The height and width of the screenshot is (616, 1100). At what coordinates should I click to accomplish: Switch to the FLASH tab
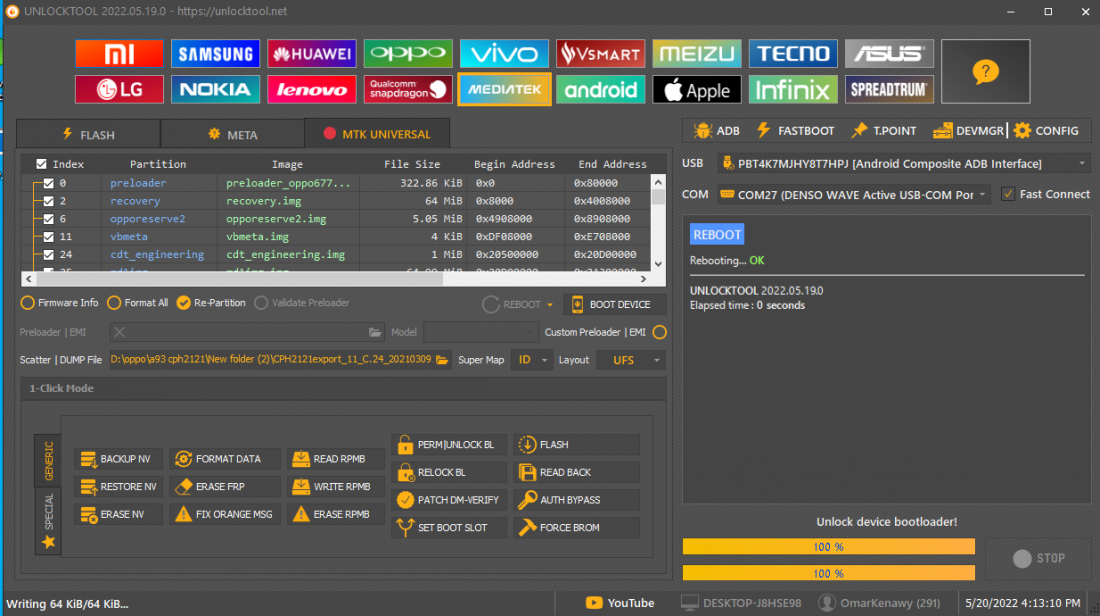[x=88, y=134]
